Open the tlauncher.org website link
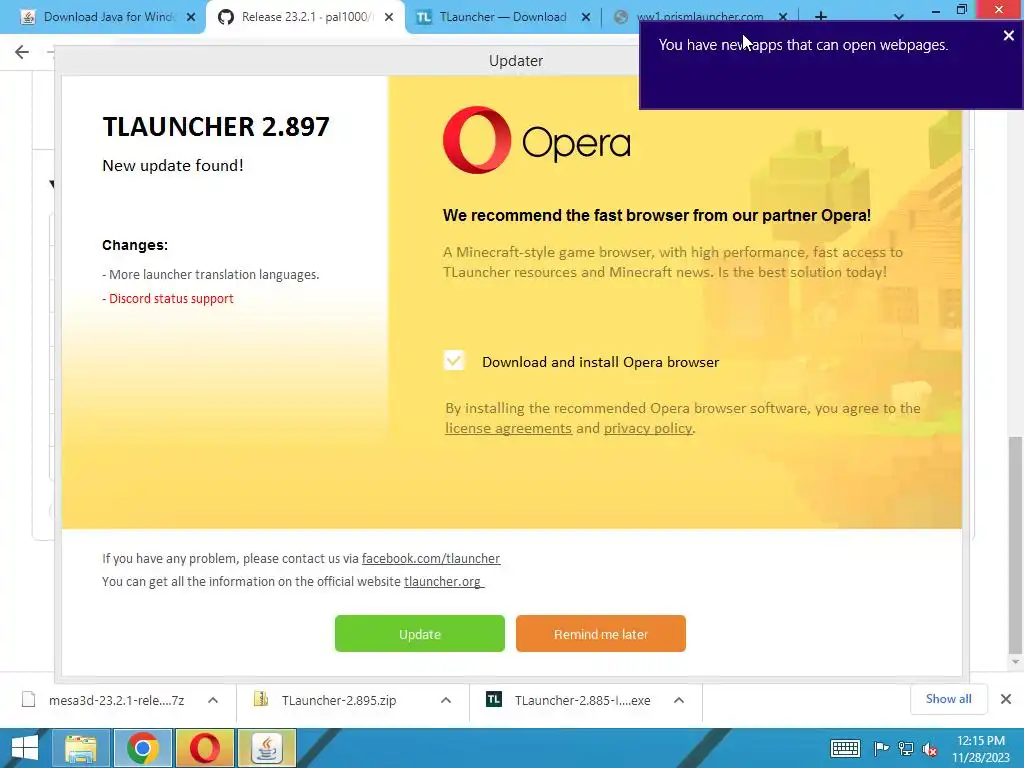 (443, 581)
